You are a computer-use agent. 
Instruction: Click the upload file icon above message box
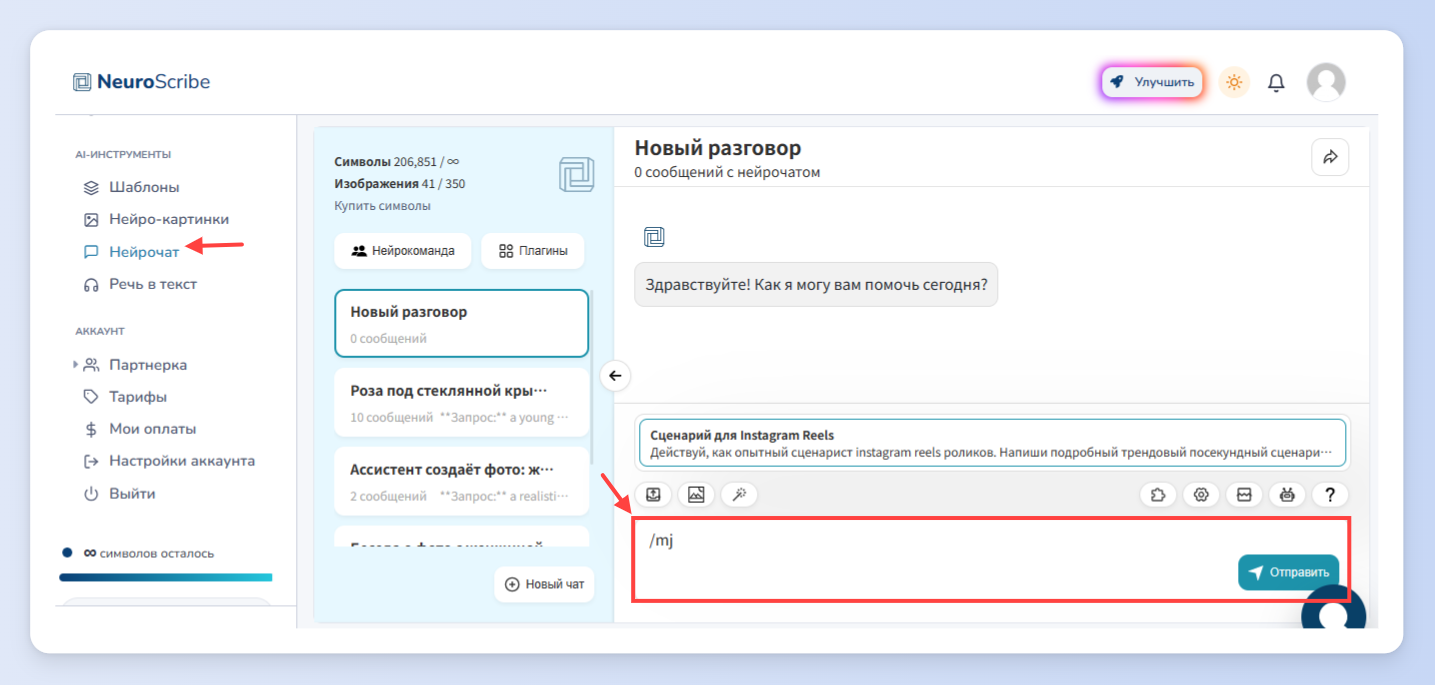tap(653, 494)
